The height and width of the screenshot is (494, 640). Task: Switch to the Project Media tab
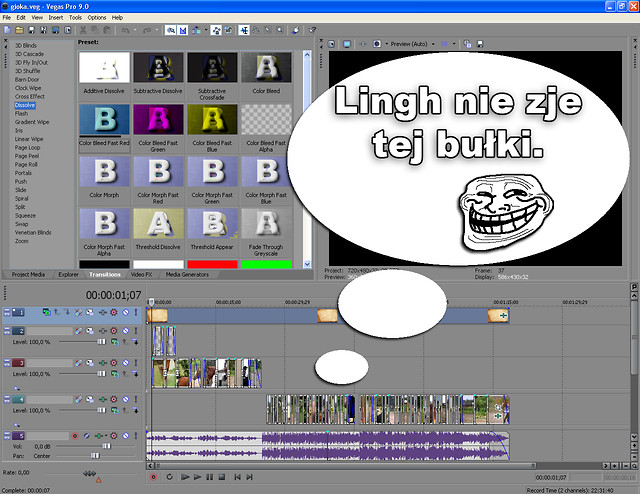(28, 274)
